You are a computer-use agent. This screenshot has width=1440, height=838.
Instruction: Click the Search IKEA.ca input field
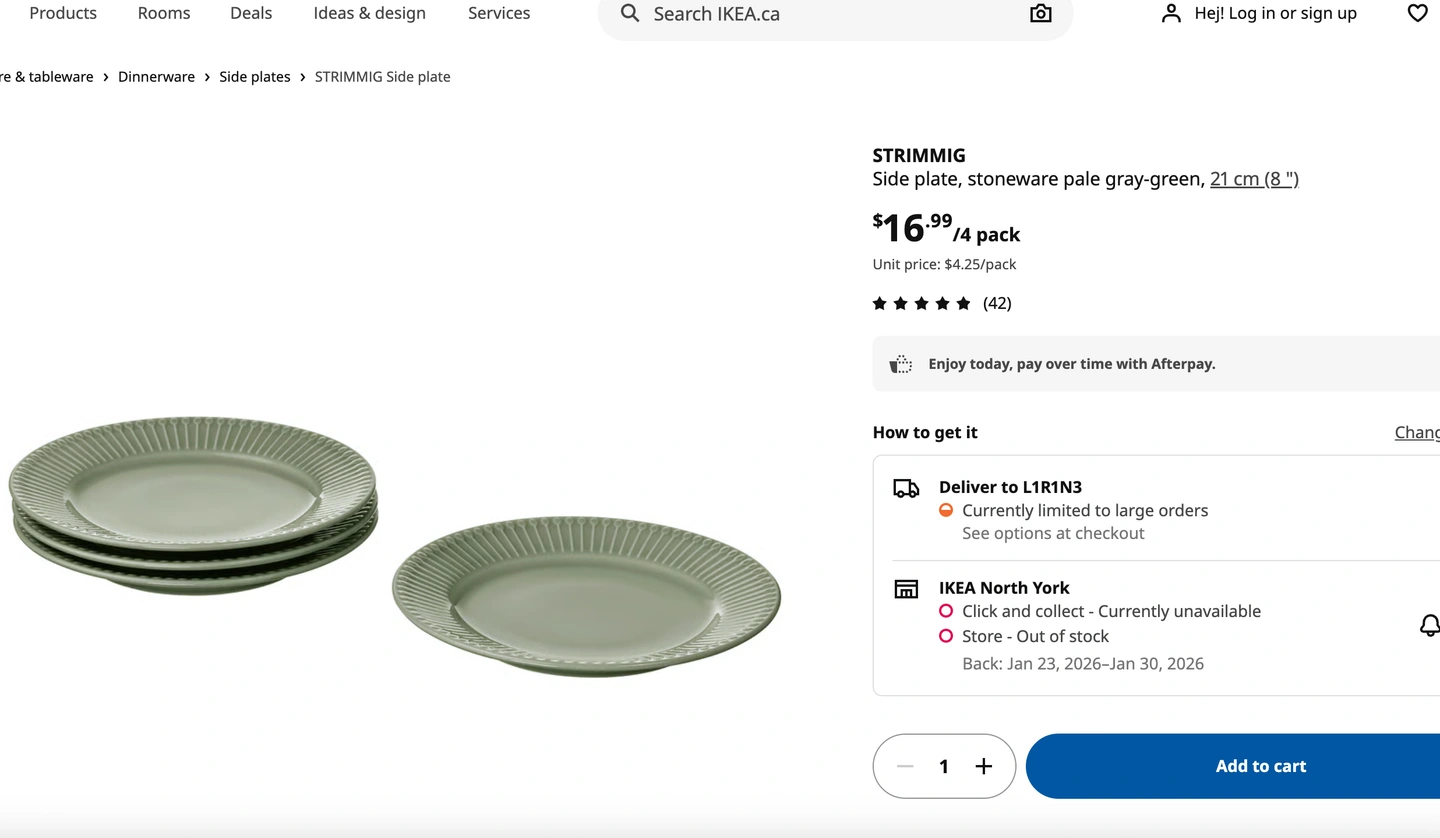(x=830, y=14)
